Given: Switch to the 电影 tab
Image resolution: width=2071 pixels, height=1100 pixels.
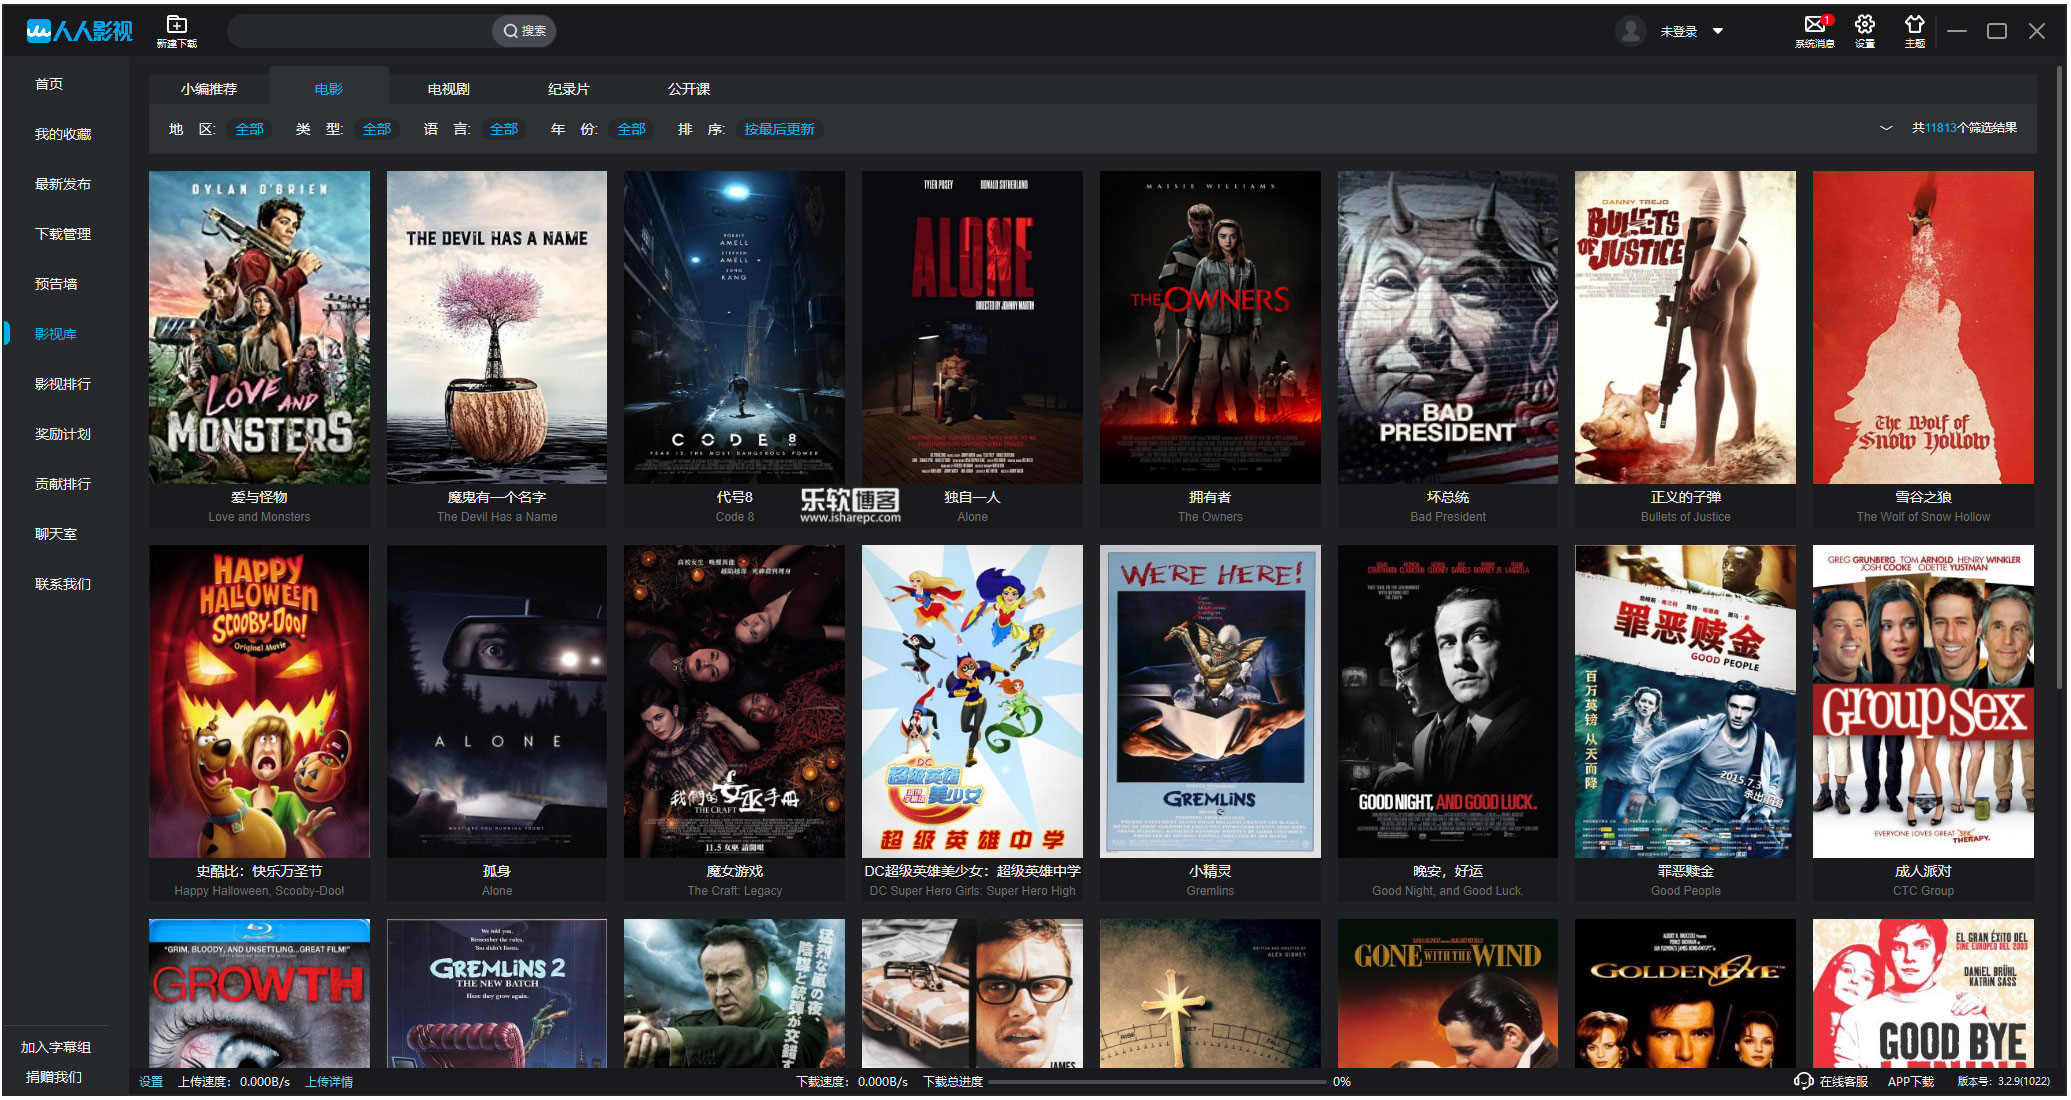Looking at the screenshot, I should tap(329, 89).
